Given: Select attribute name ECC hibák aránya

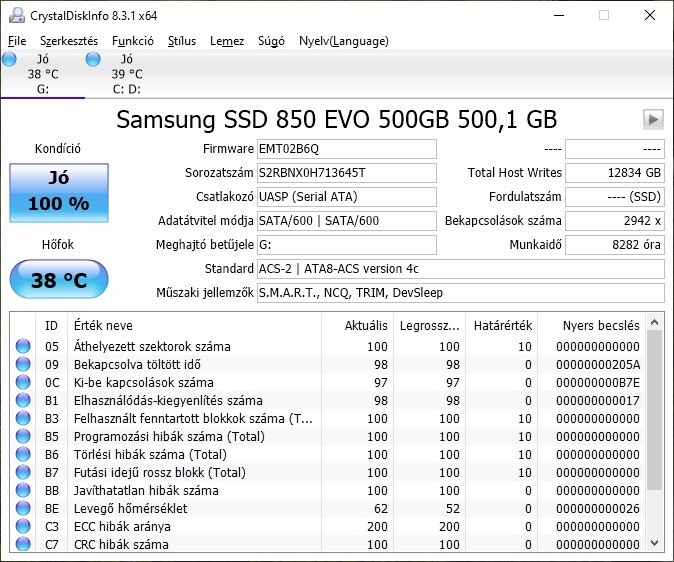Looking at the screenshot, I should coord(122,527).
